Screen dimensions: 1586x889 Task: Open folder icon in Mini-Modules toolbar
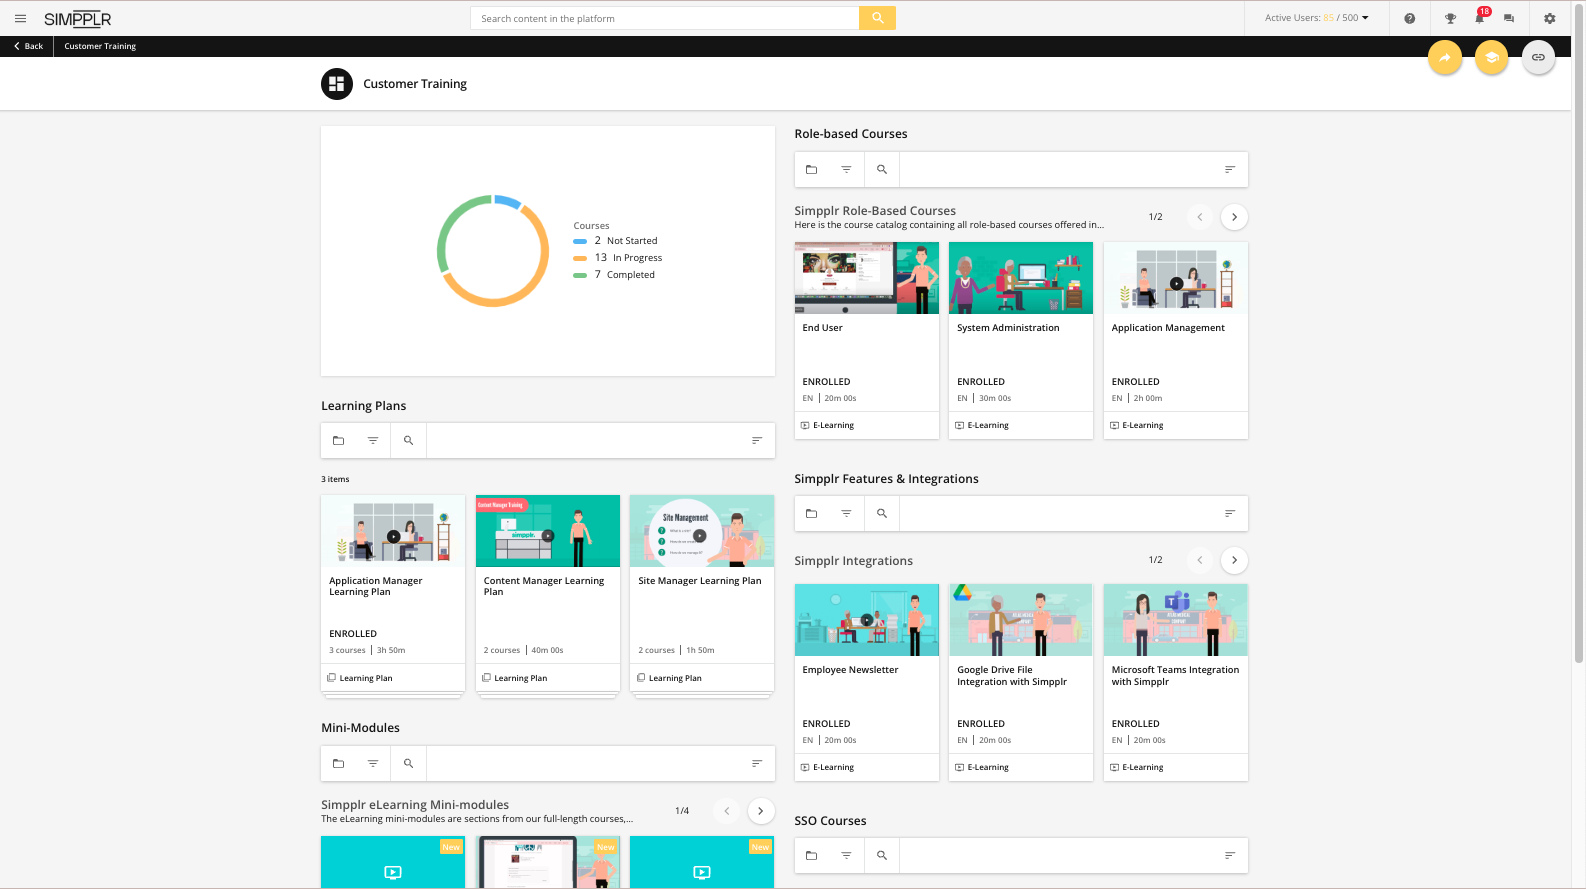point(338,763)
